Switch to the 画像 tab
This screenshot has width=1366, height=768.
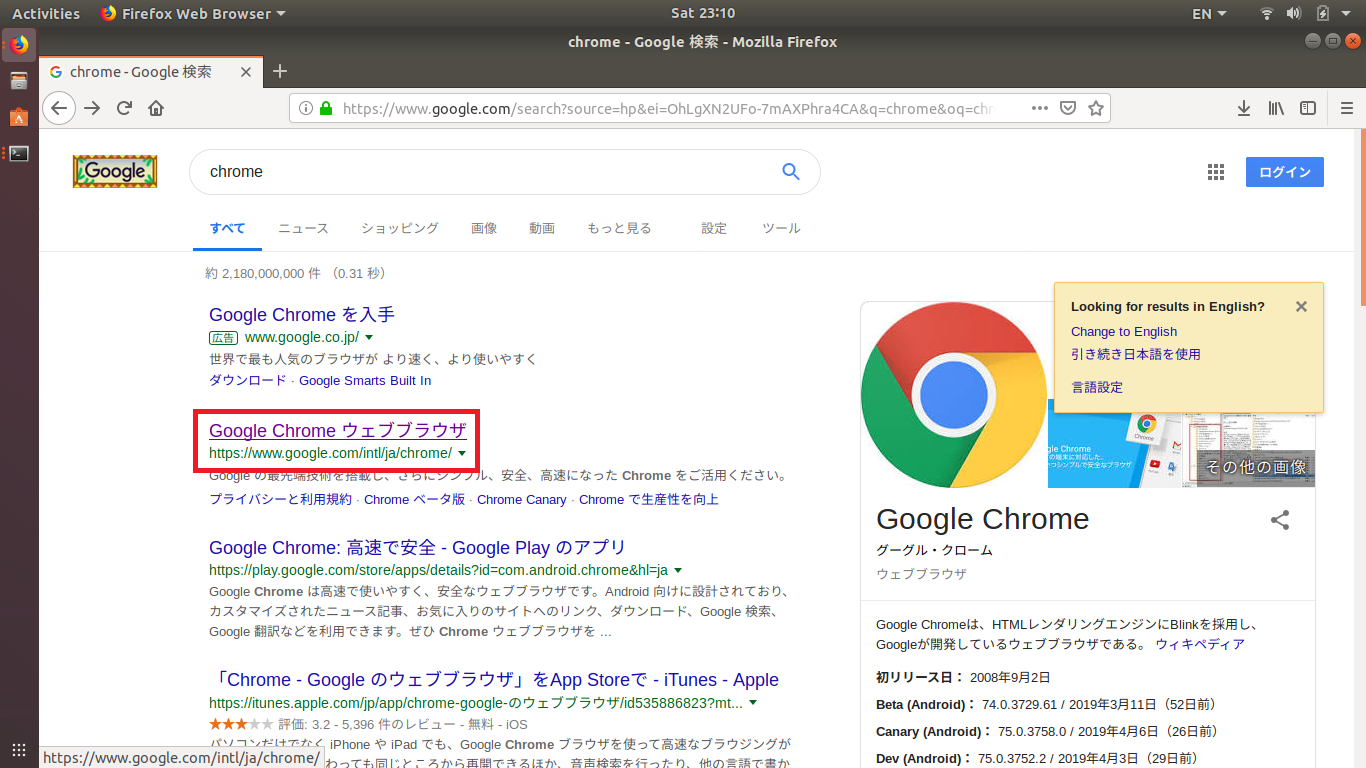pyautogui.click(x=484, y=228)
